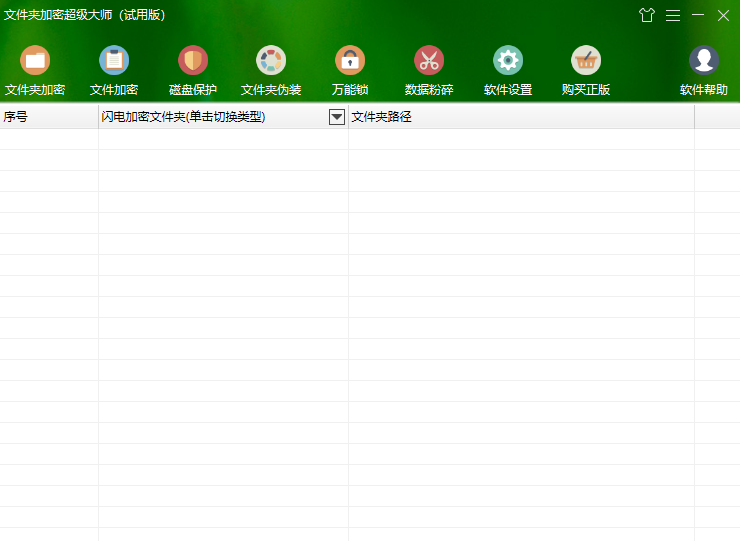Minimize the encryption master window

coord(698,15)
